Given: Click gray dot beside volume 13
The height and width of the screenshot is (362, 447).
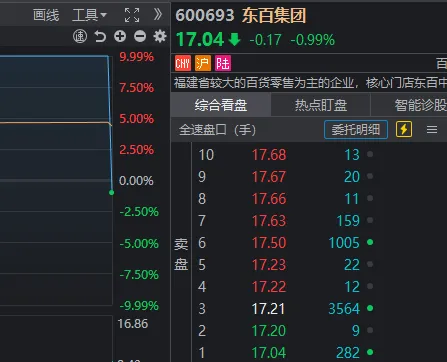Looking at the screenshot, I should 370,154.
